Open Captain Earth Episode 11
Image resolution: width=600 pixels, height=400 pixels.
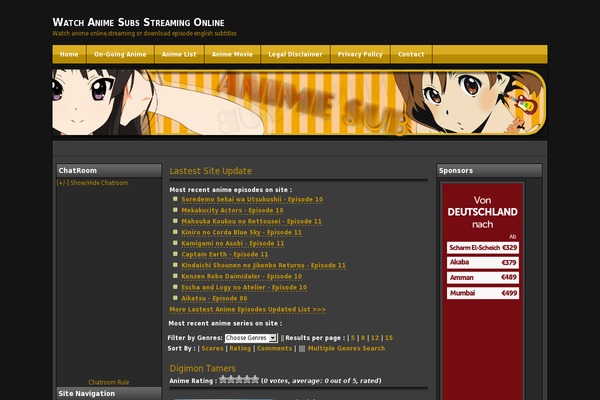tap(225, 255)
